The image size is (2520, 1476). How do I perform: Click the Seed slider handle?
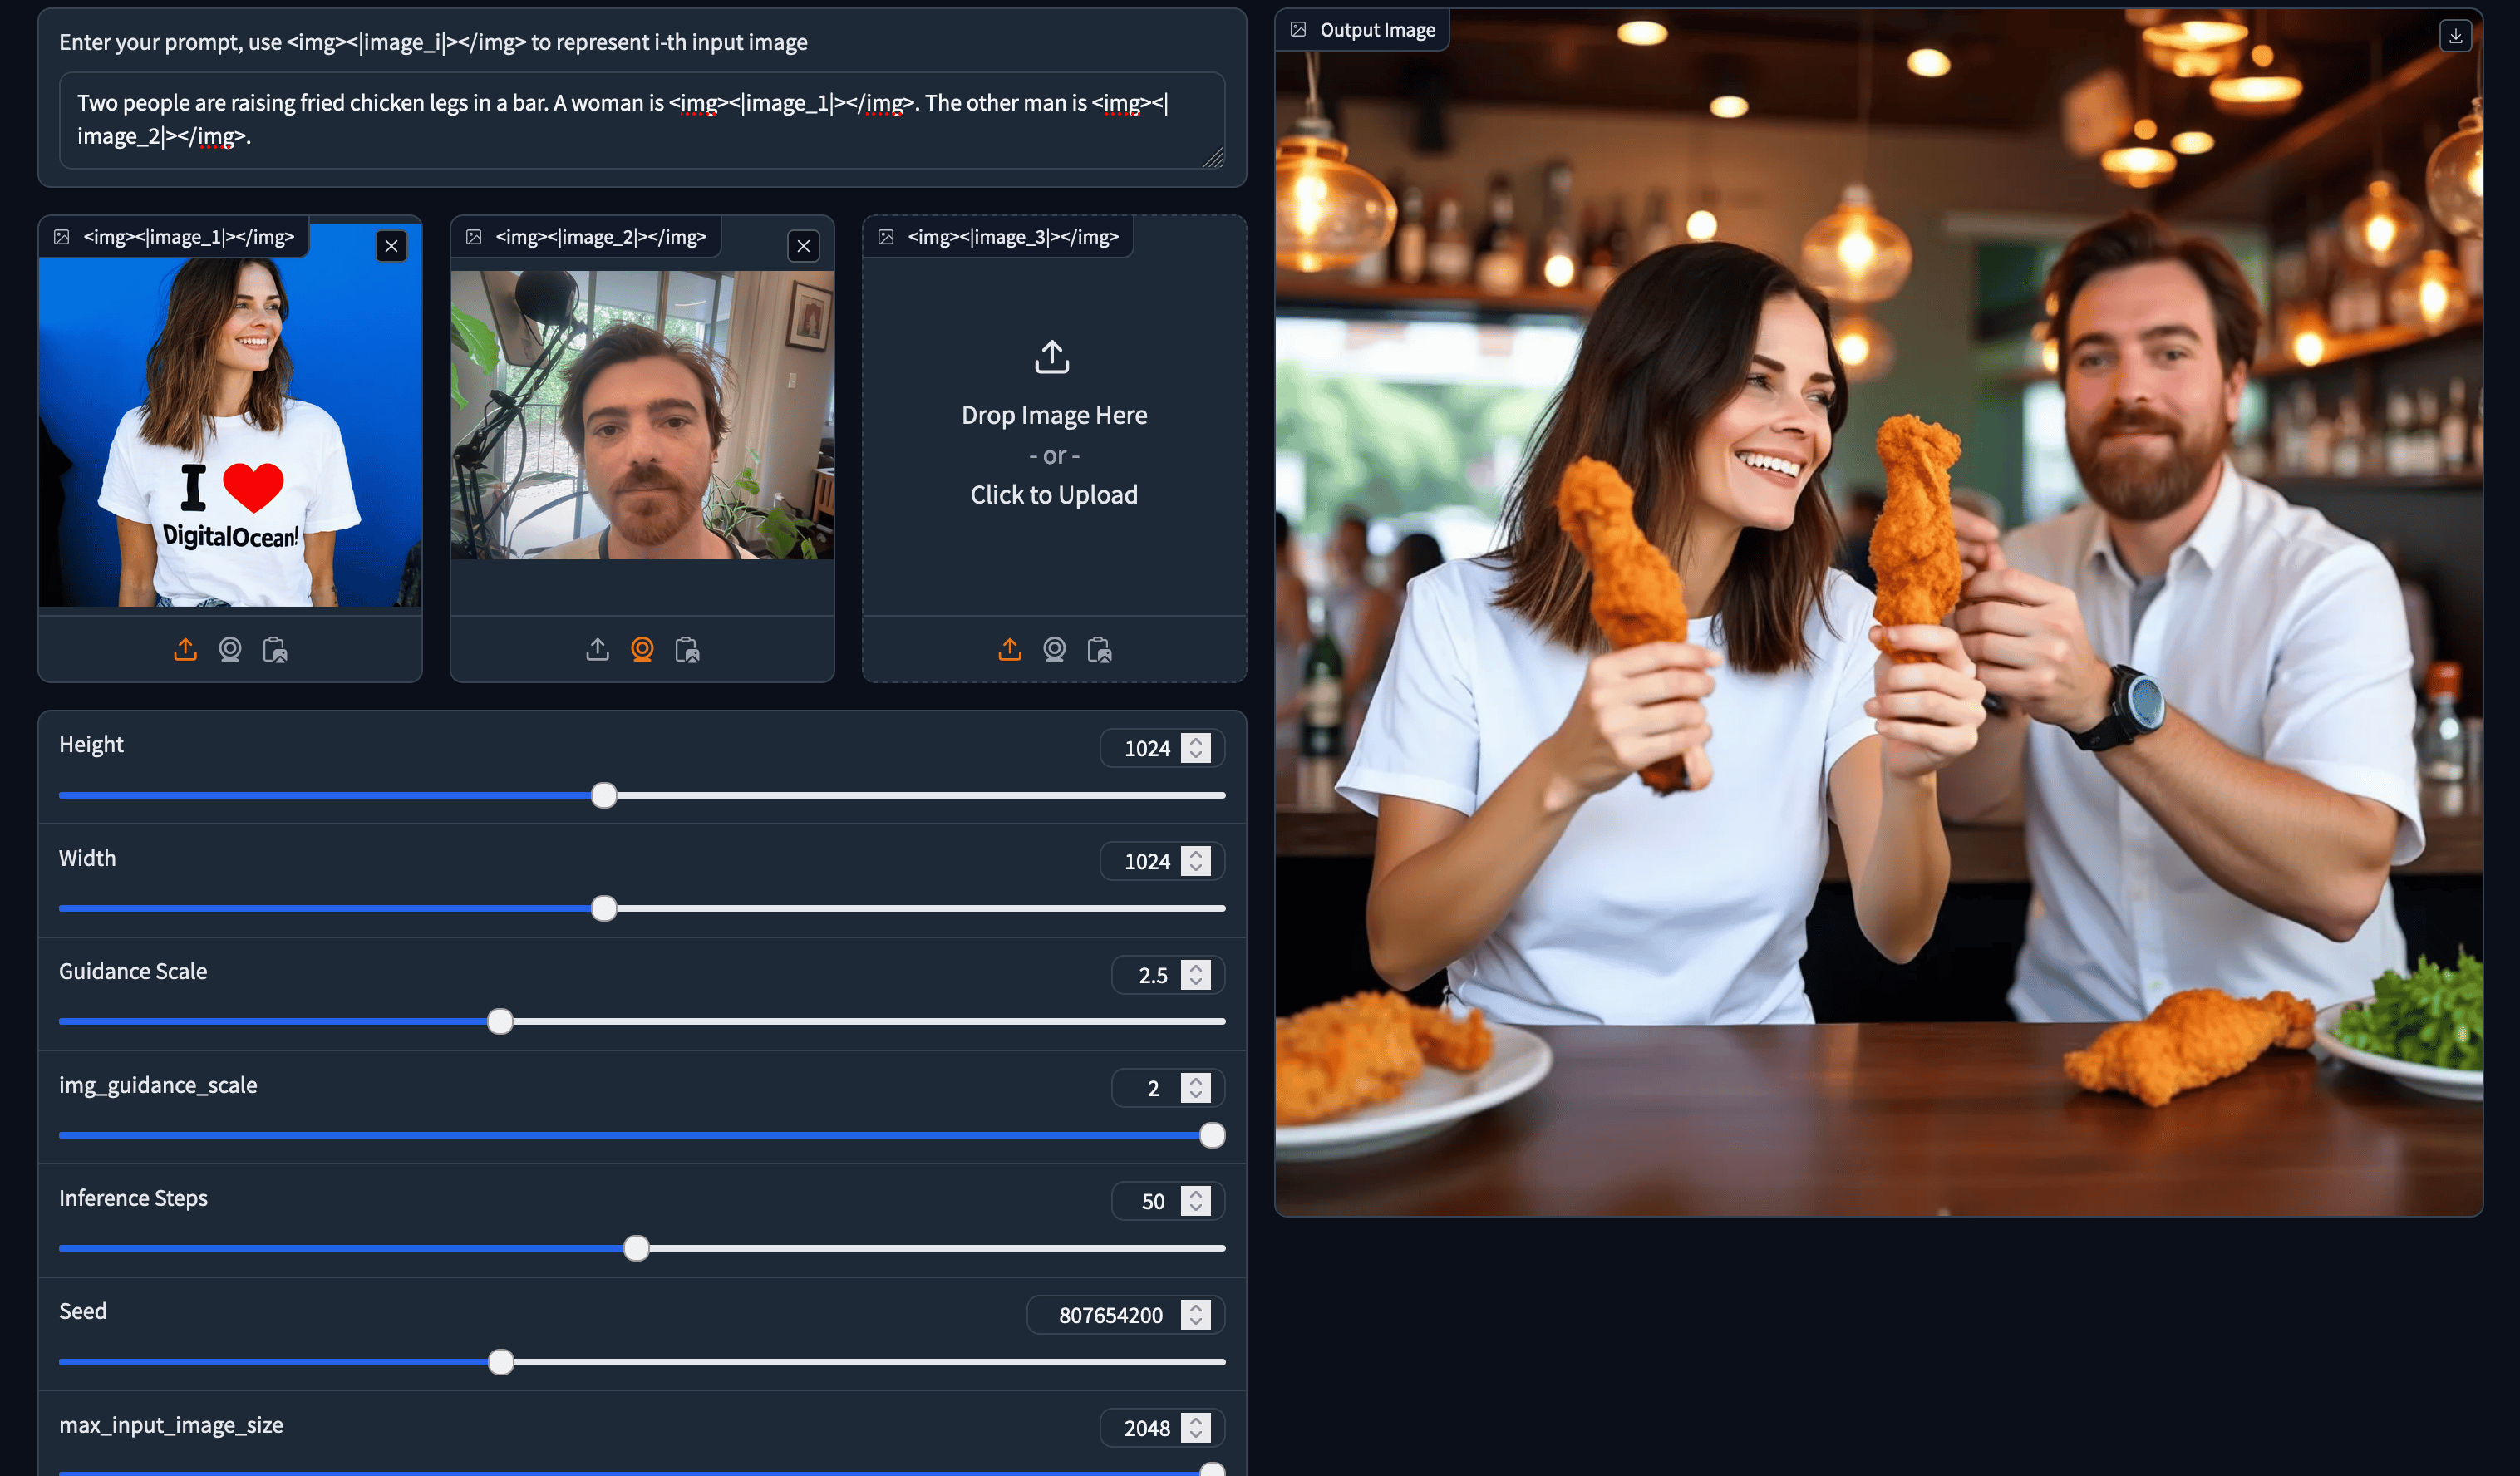point(501,1363)
